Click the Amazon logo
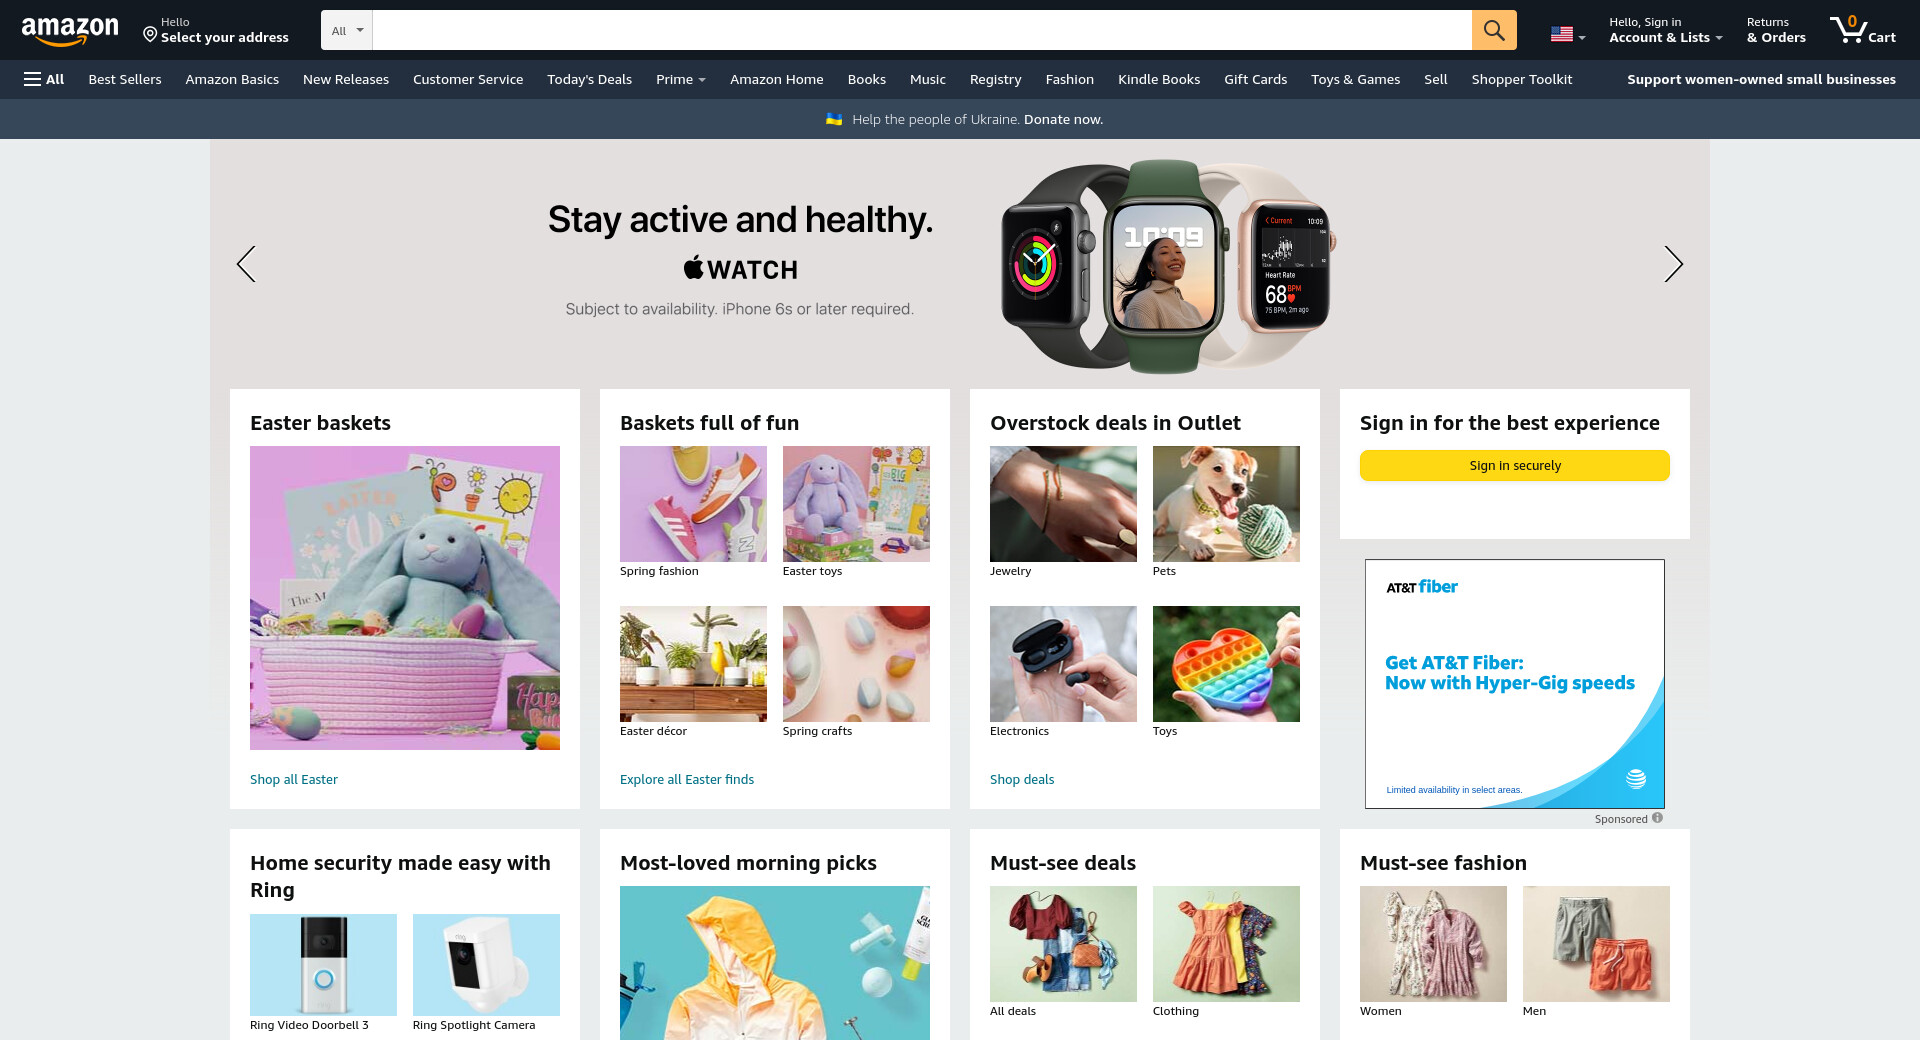Viewport: 1920px width, 1040px height. [x=70, y=31]
